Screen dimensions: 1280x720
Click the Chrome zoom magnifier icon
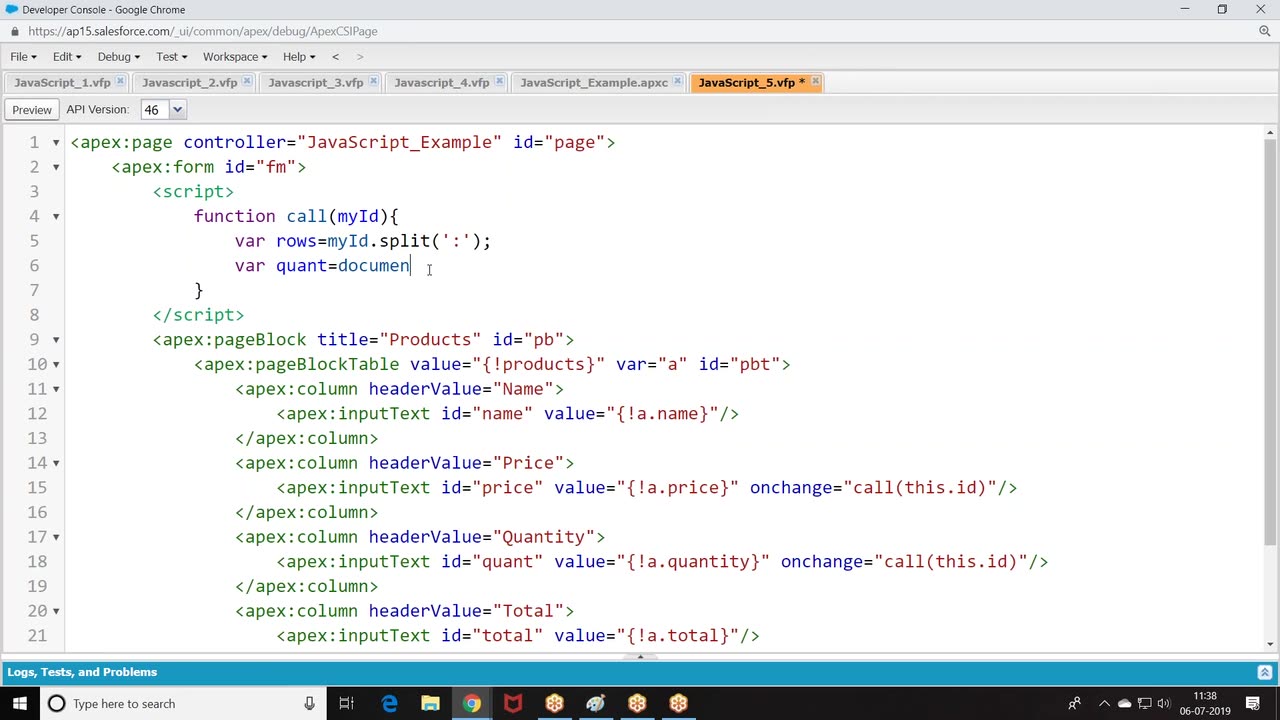[x=1264, y=31]
